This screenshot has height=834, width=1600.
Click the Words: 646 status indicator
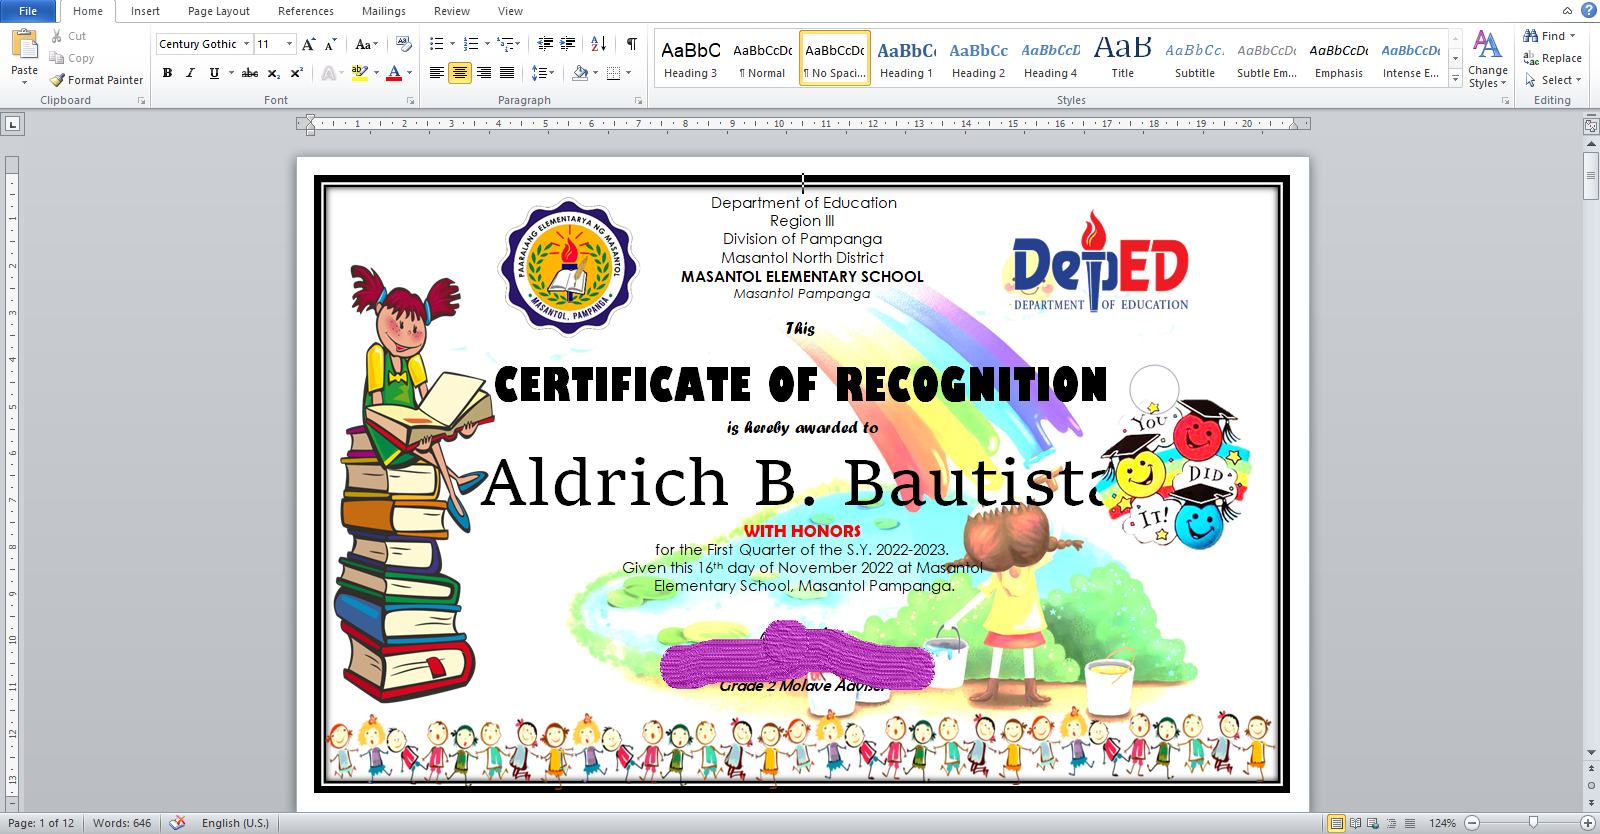[x=122, y=823]
